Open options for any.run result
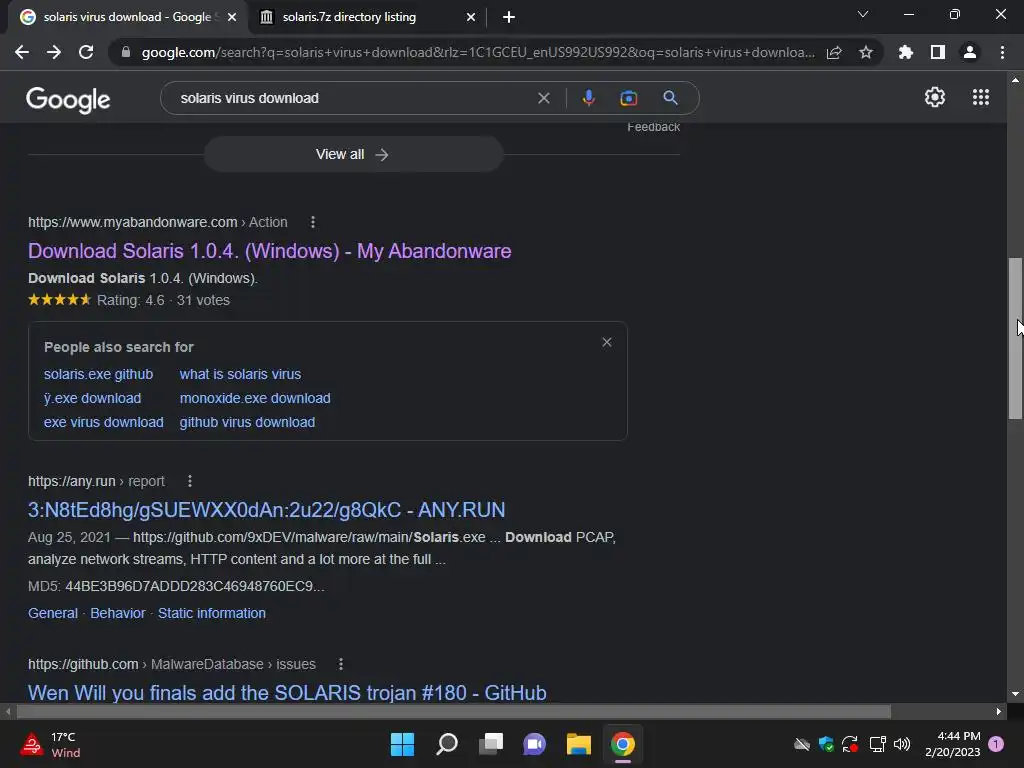This screenshot has height=768, width=1024. [190, 481]
